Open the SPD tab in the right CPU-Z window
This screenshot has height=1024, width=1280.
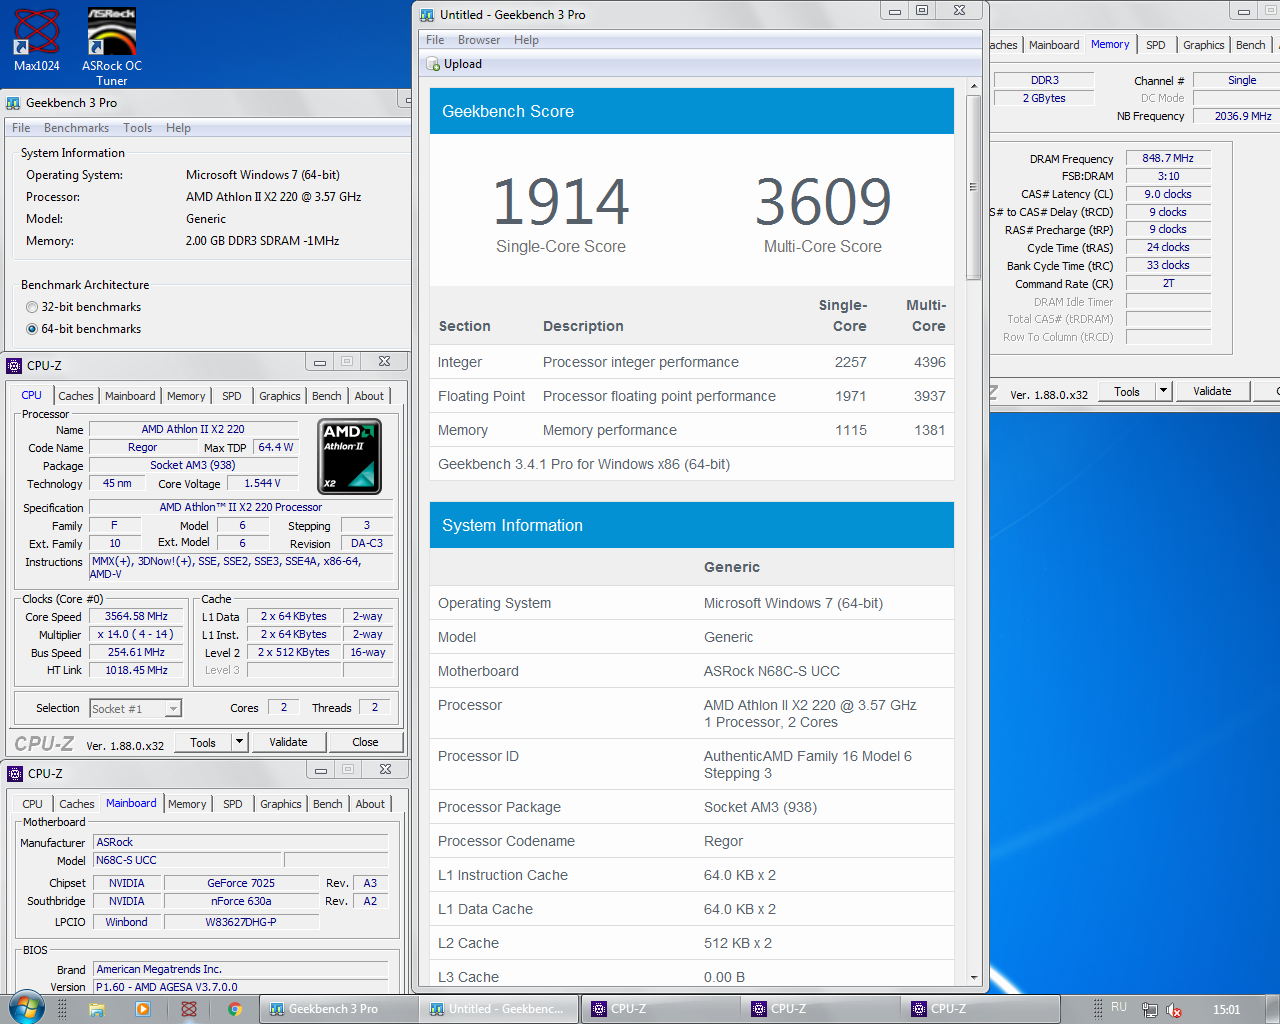[x=1156, y=45]
